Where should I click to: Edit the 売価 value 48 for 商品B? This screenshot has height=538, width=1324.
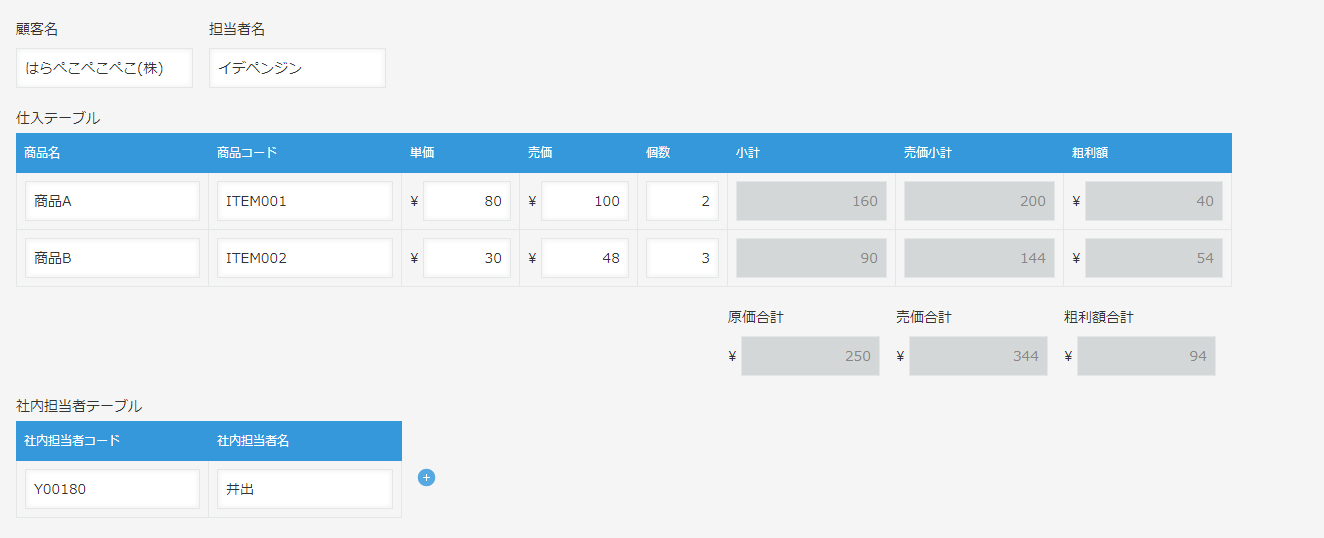click(x=585, y=258)
